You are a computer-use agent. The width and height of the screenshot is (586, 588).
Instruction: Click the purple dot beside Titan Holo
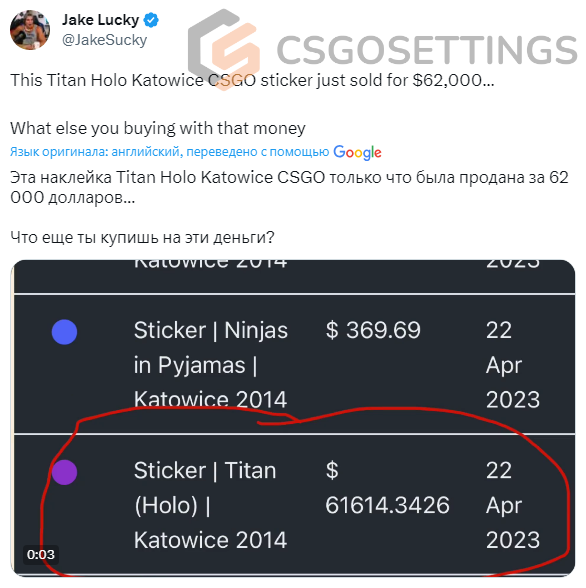[64, 472]
